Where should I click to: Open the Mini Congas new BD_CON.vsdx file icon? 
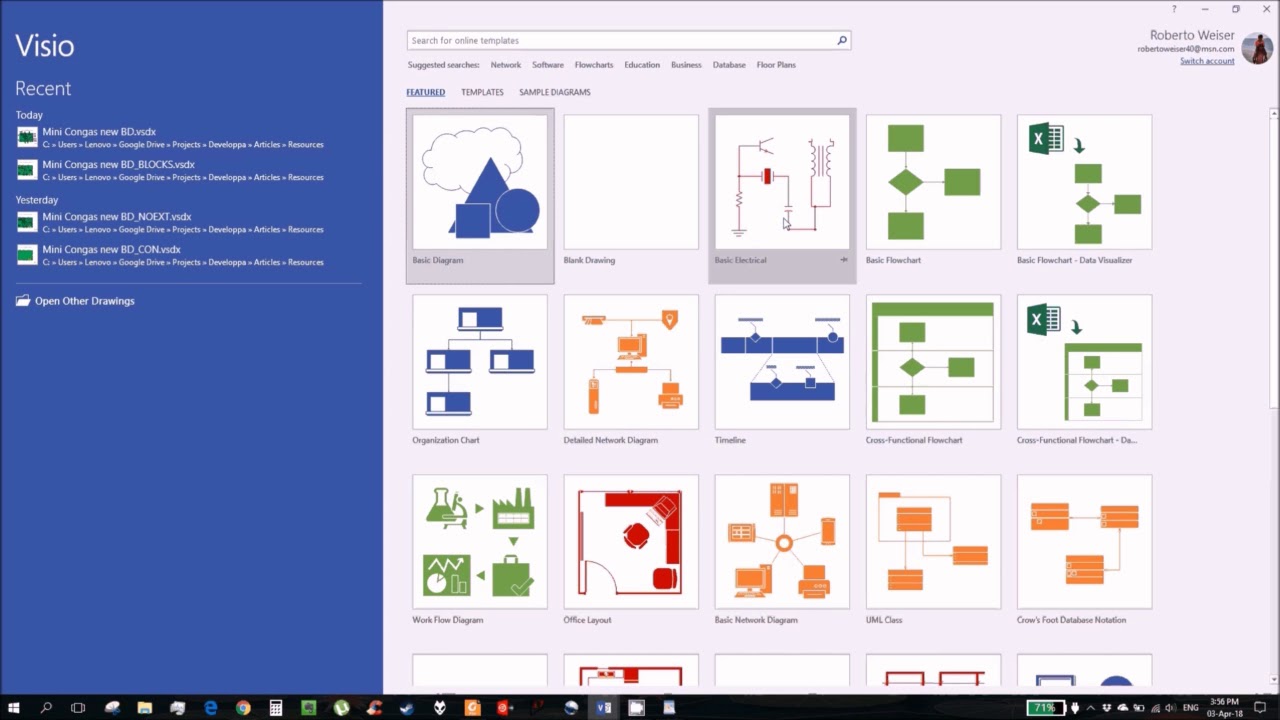point(27,255)
